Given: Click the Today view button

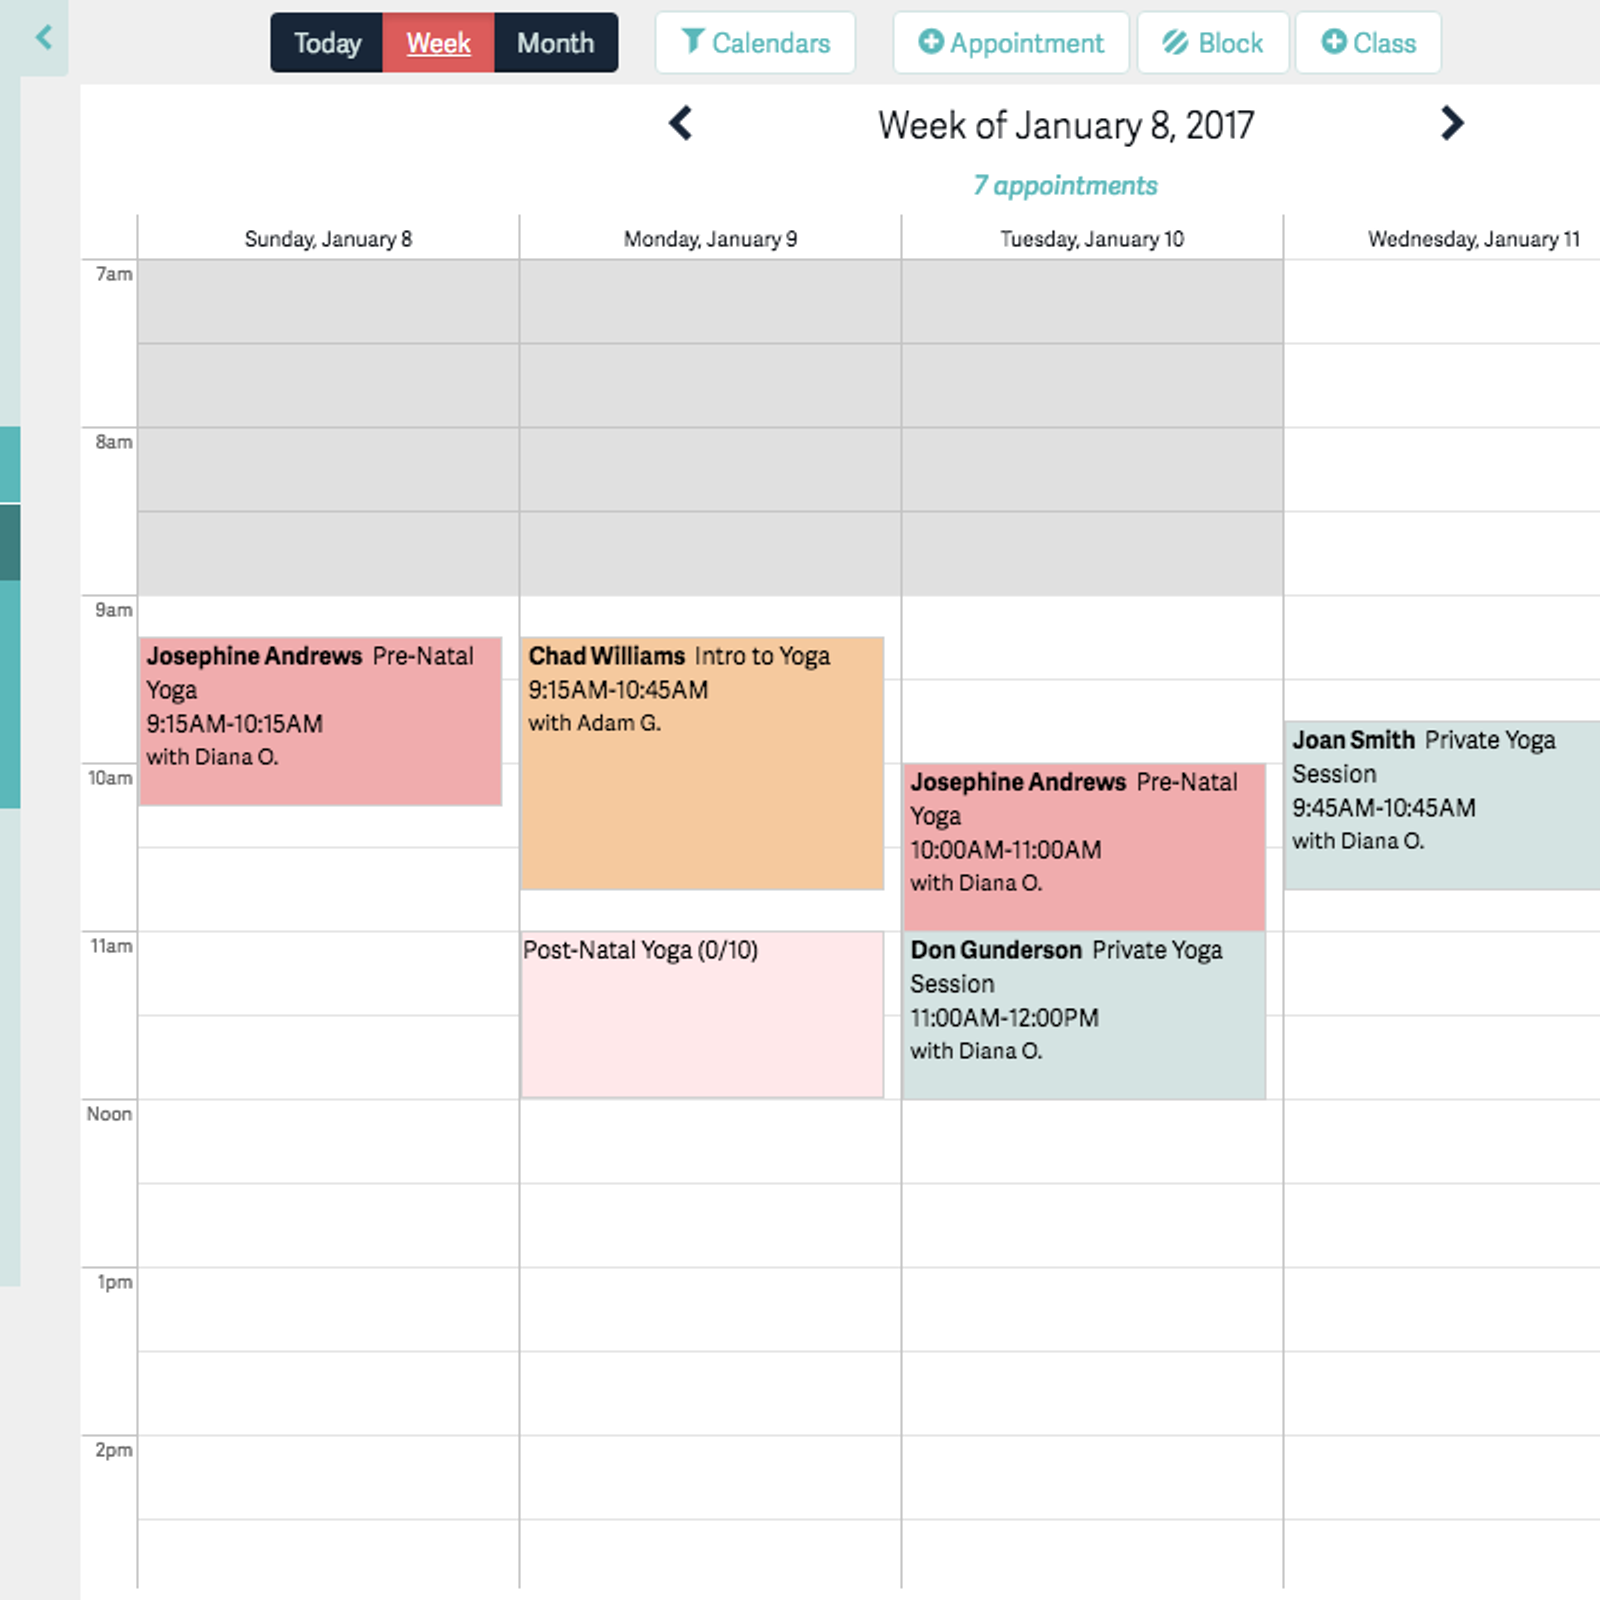Looking at the screenshot, I should [x=327, y=43].
